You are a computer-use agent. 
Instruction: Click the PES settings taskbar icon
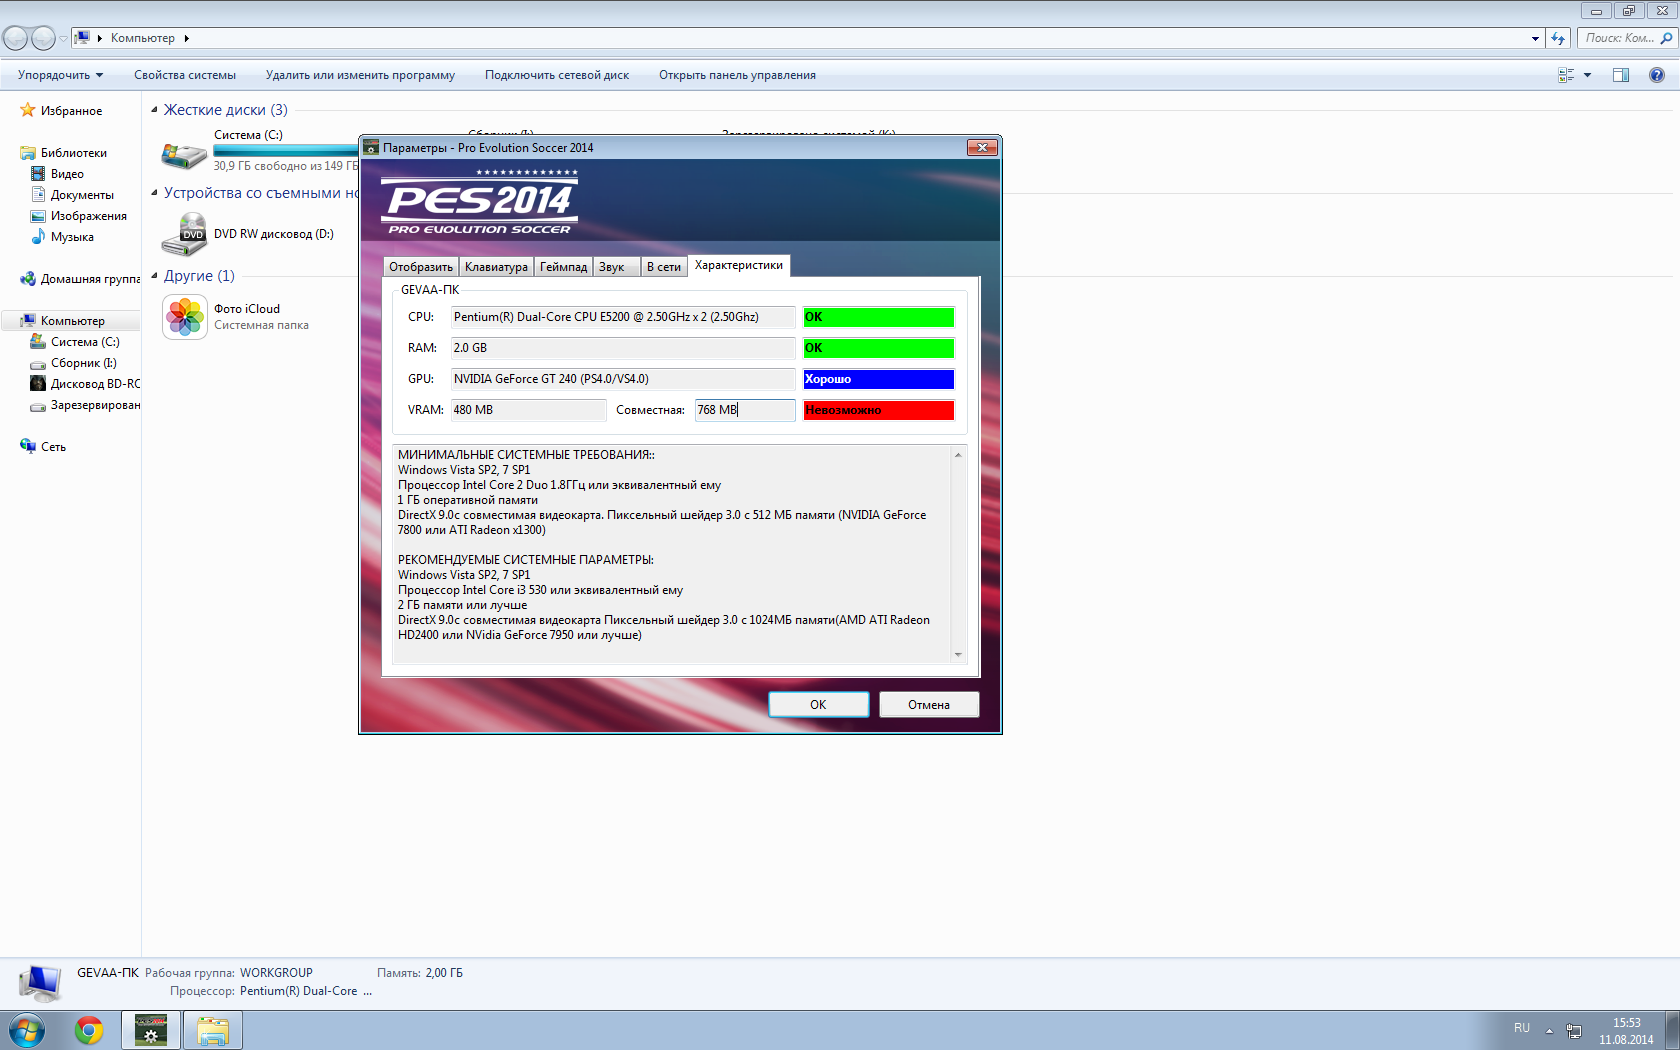151,1030
